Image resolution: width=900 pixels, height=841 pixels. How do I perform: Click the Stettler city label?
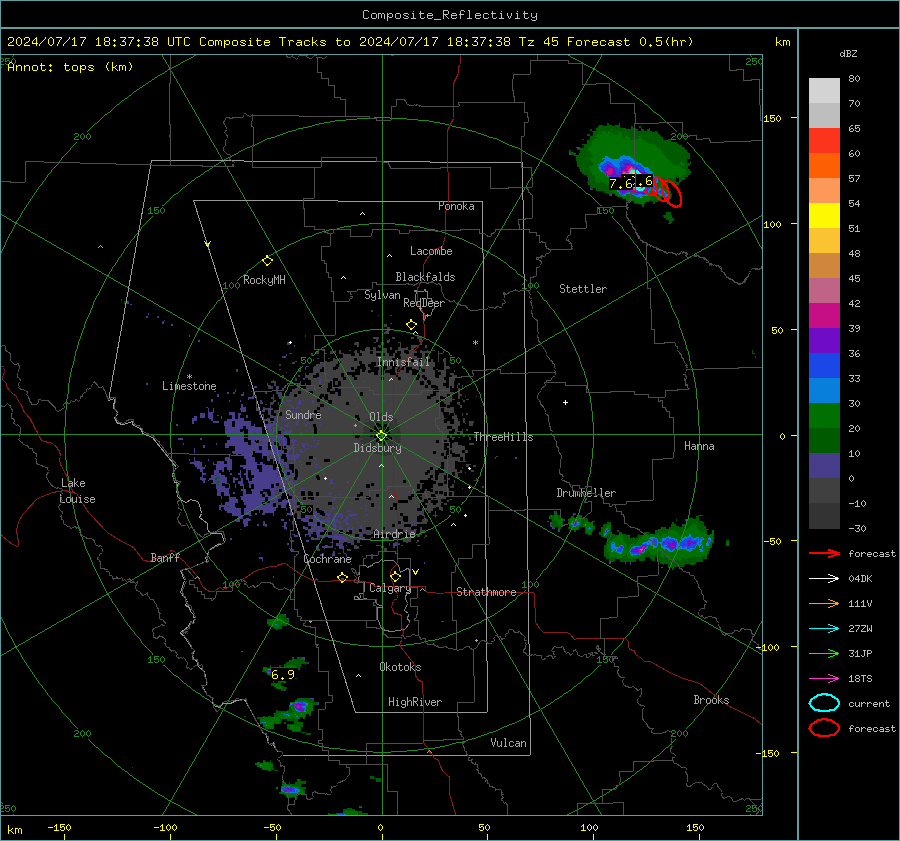[583, 289]
